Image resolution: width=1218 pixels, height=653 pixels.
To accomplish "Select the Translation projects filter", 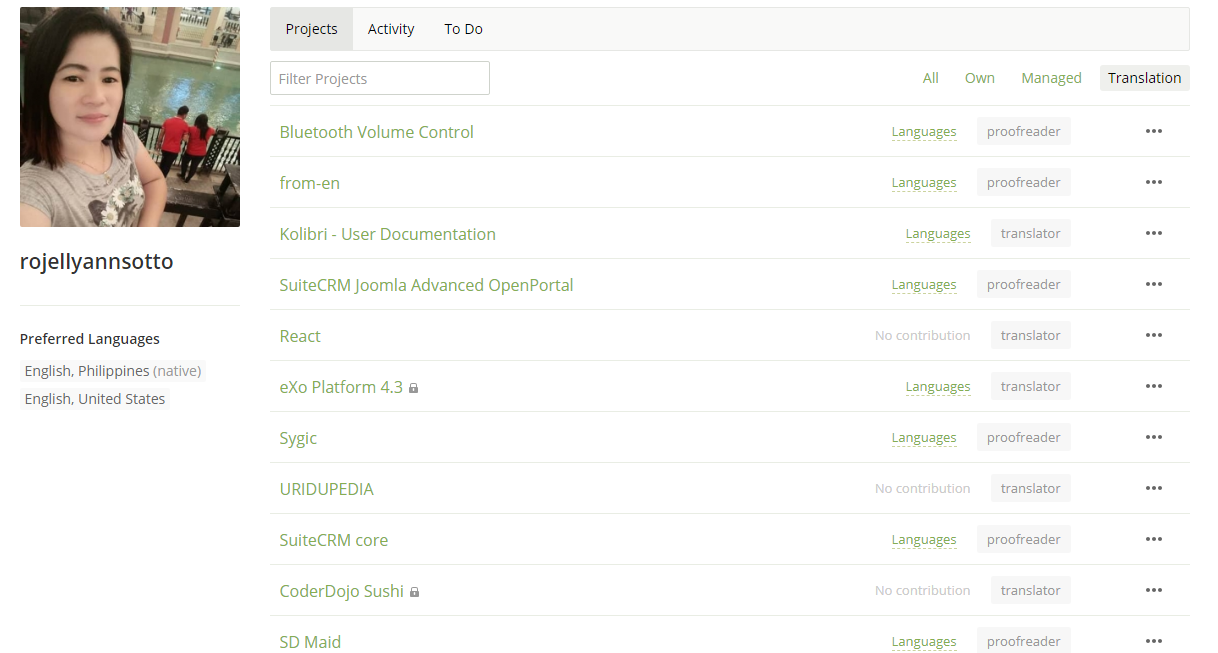I will (1145, 78).
